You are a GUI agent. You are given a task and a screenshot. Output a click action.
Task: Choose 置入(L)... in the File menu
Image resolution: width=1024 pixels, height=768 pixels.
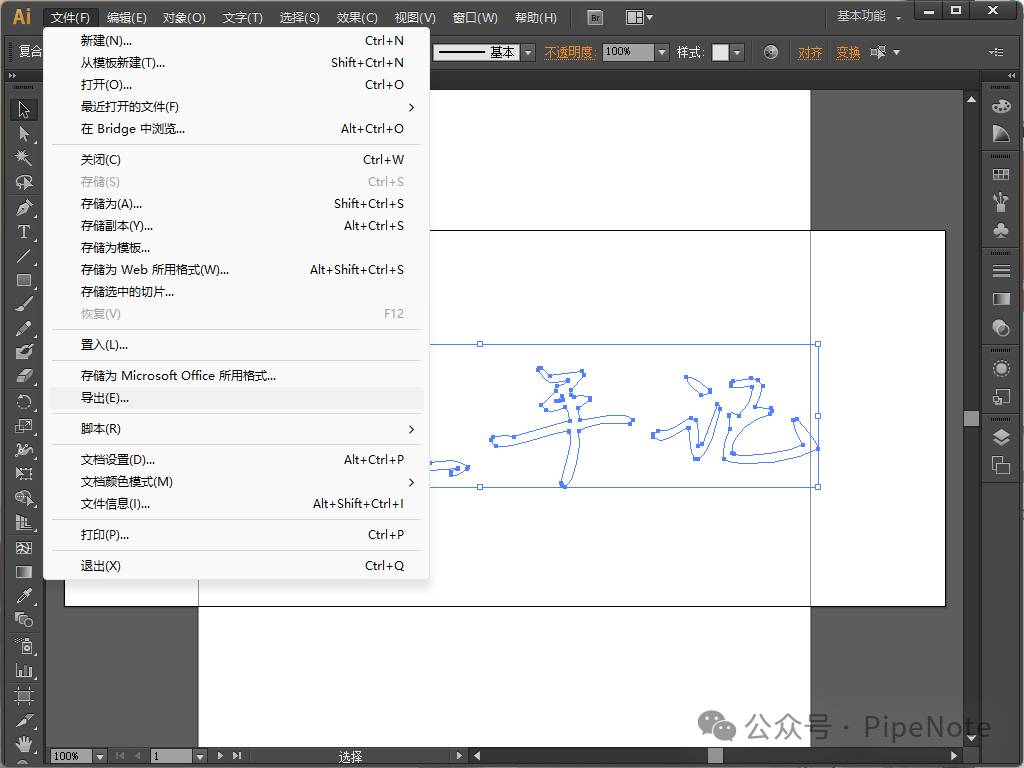(x=236, y=345)
